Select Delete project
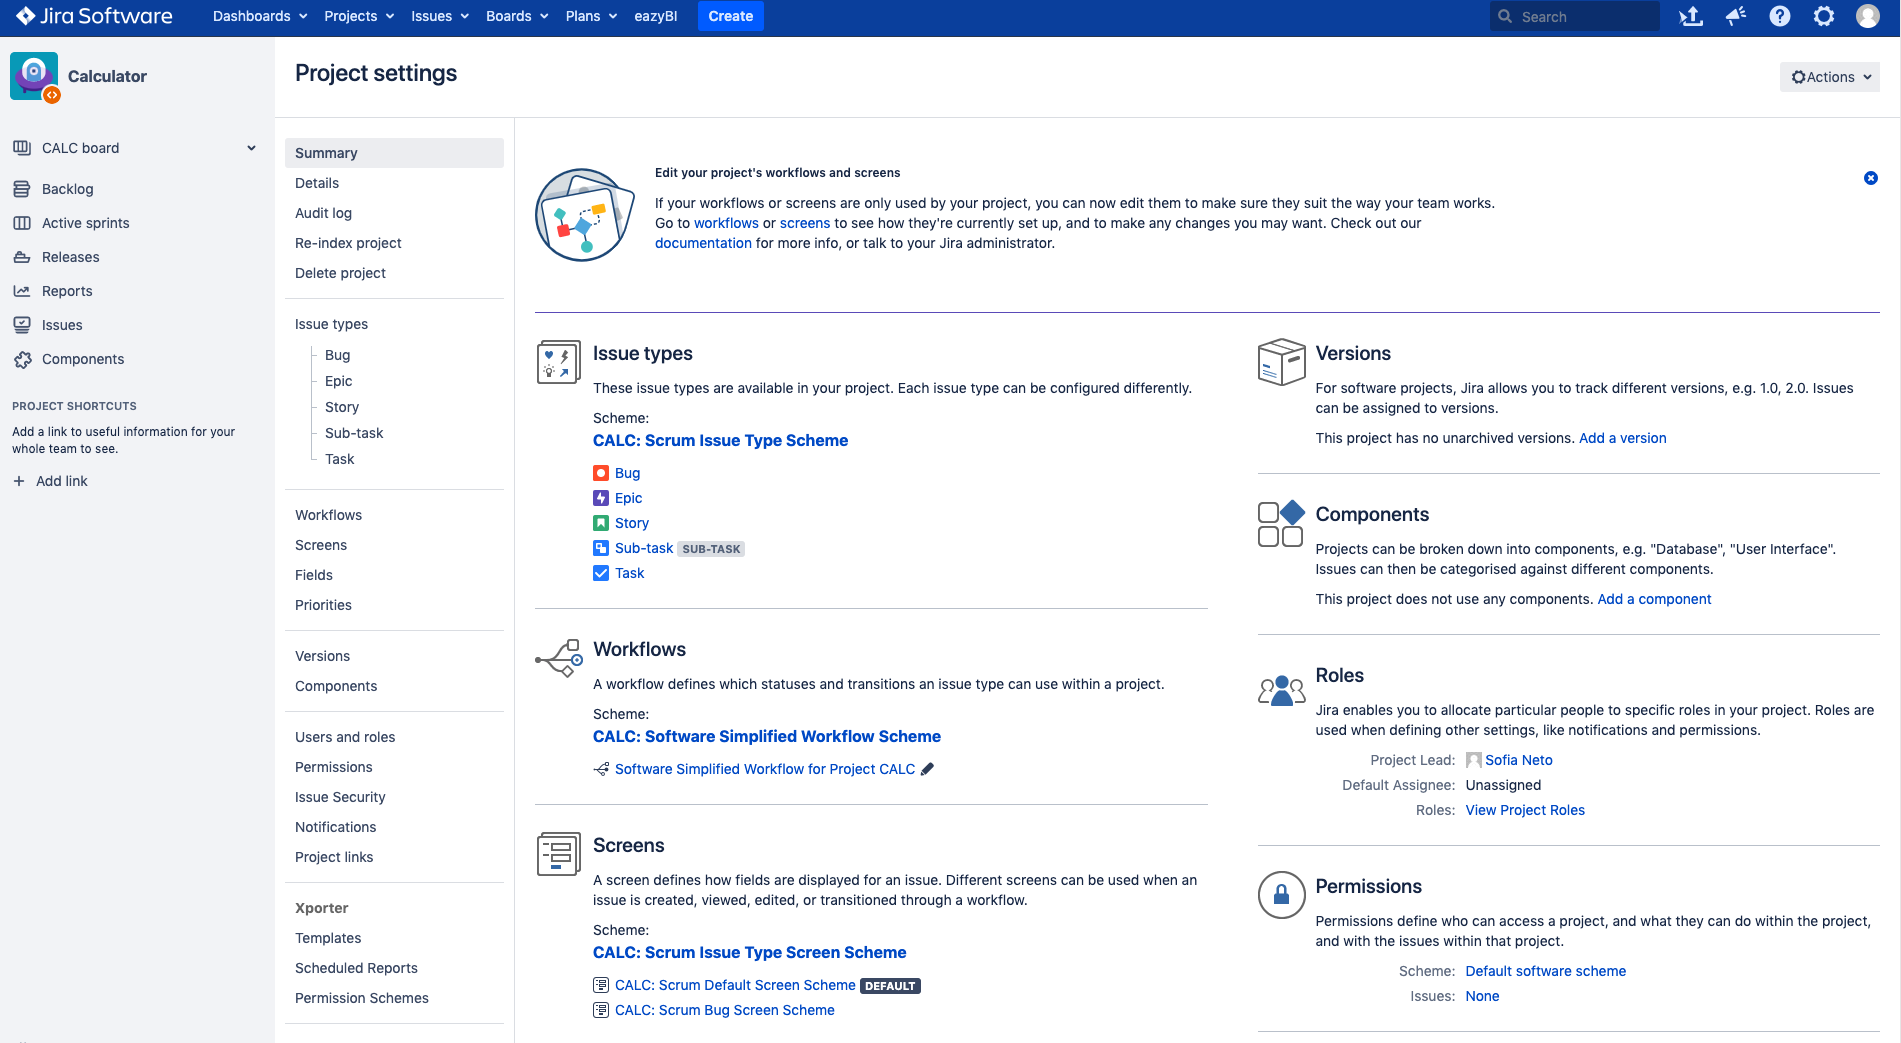The width and height of the screenshot is (1901, 1043). [x=340, y=273]
